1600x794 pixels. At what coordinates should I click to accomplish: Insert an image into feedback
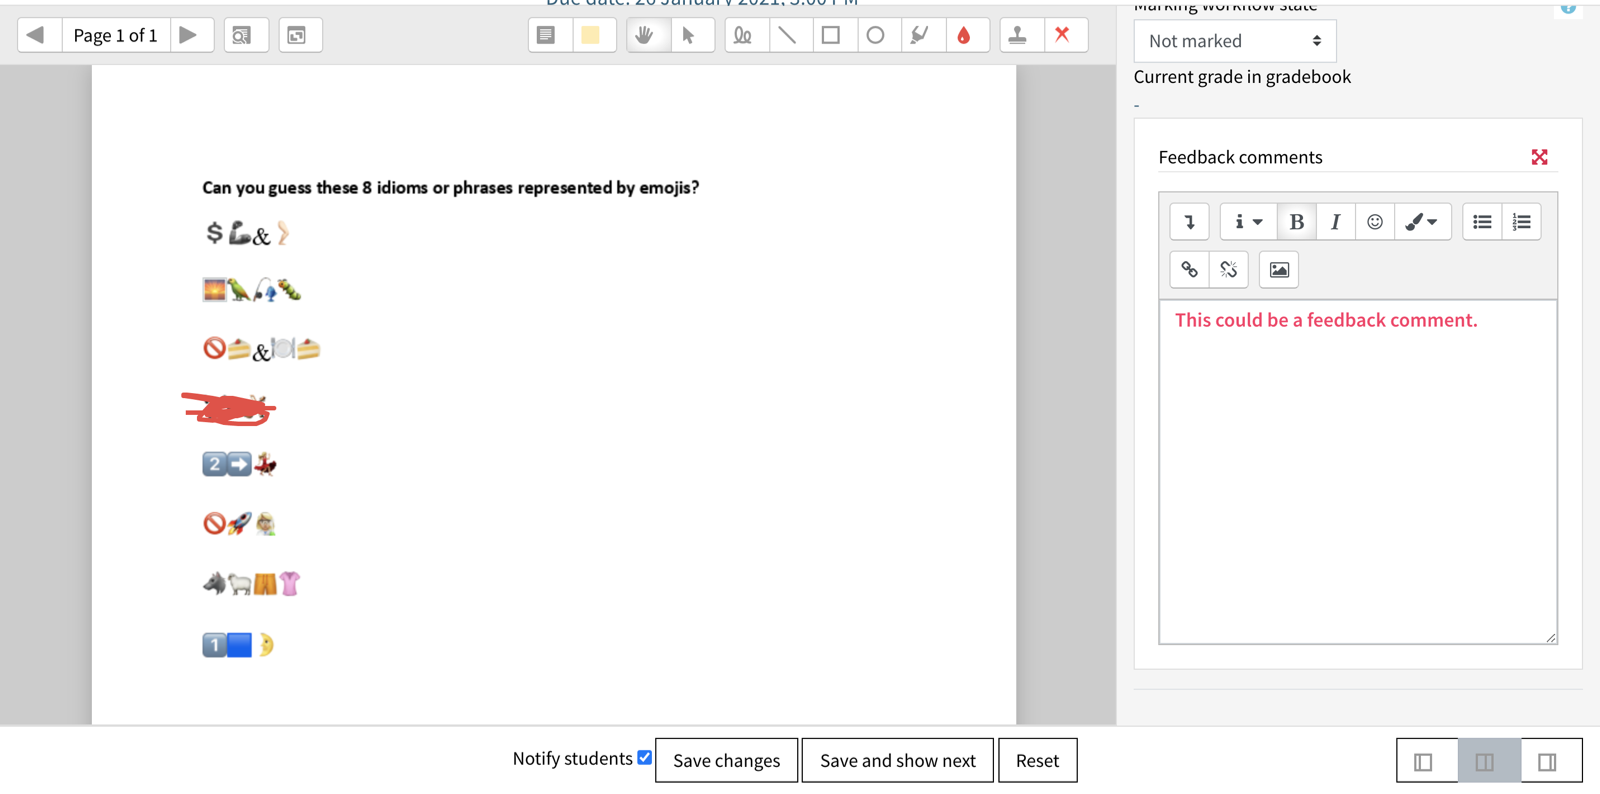coord(1279,270)
